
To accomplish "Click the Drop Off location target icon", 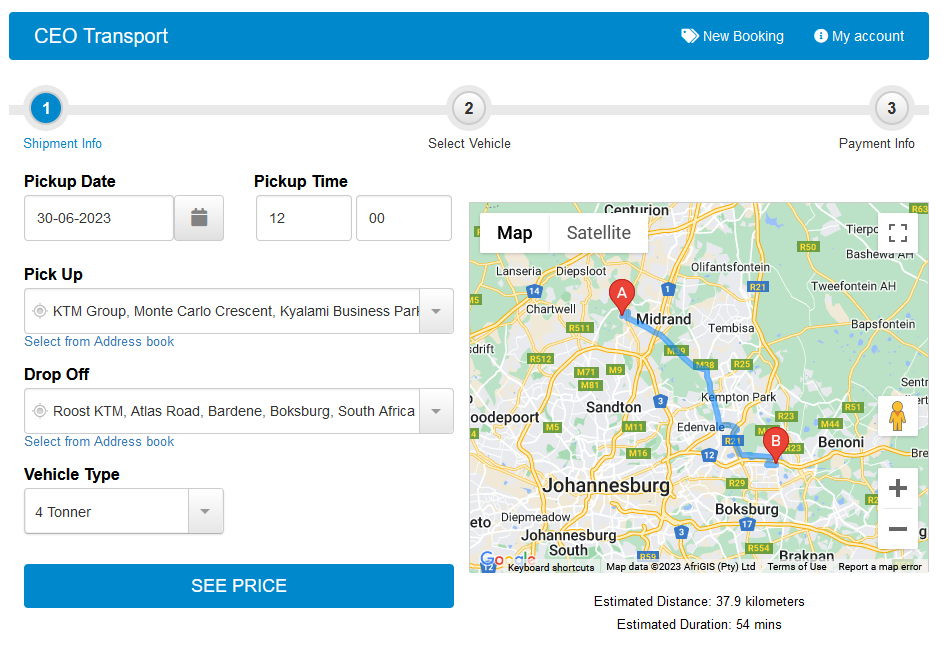I will 40,411.
